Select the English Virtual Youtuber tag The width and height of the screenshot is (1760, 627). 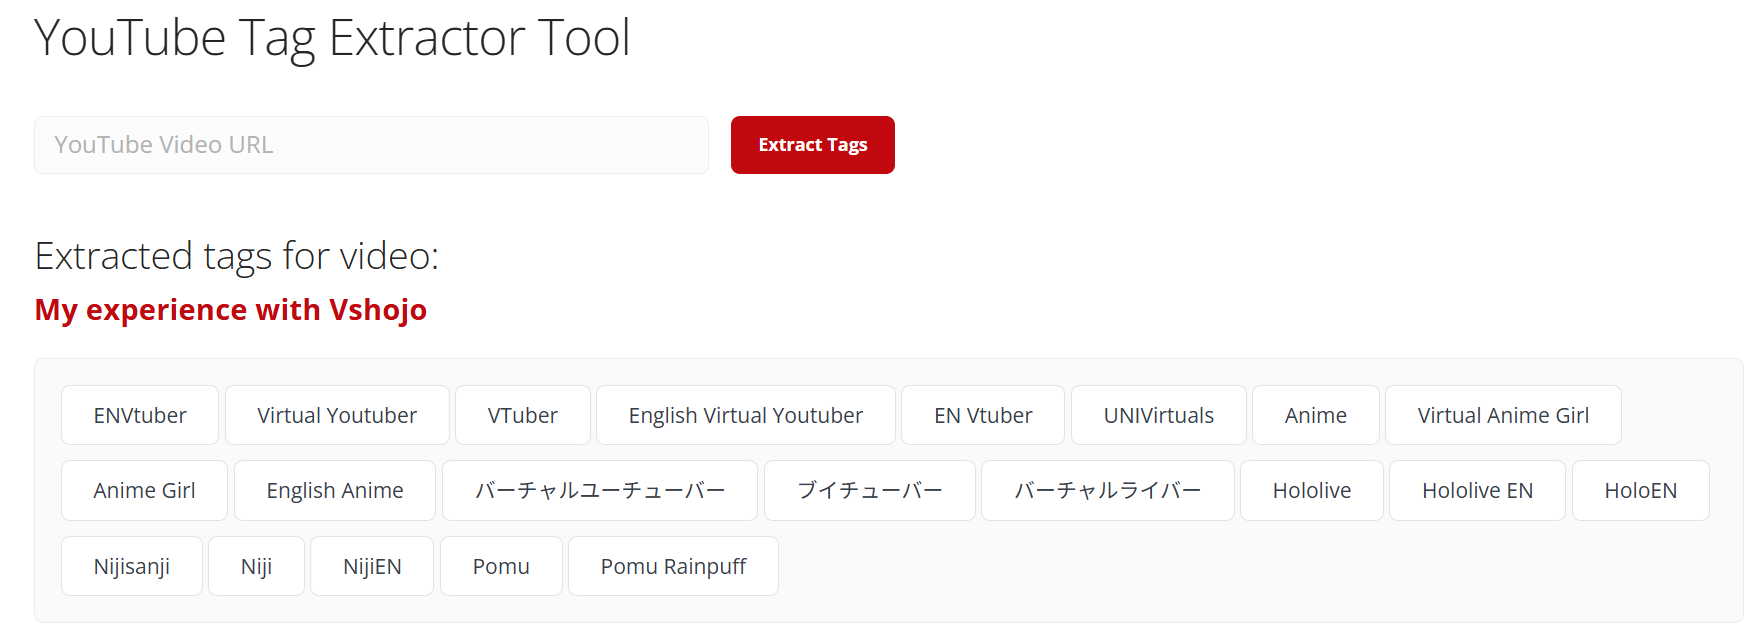(746, 415)
